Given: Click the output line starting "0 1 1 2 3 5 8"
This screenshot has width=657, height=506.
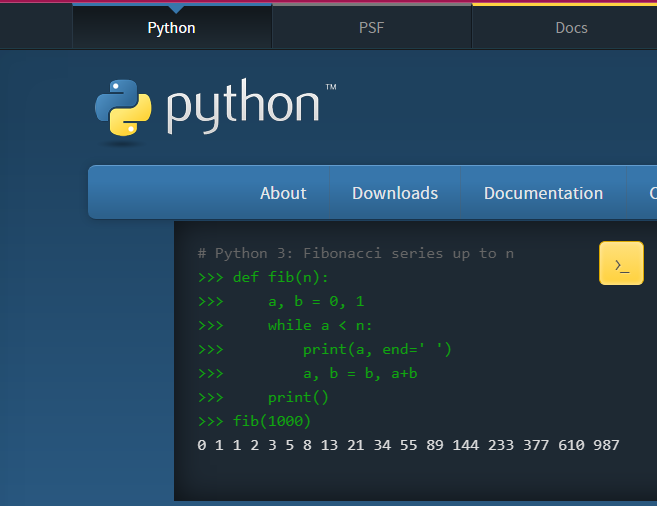Looking at the screenshot, I should click(408, 445).
